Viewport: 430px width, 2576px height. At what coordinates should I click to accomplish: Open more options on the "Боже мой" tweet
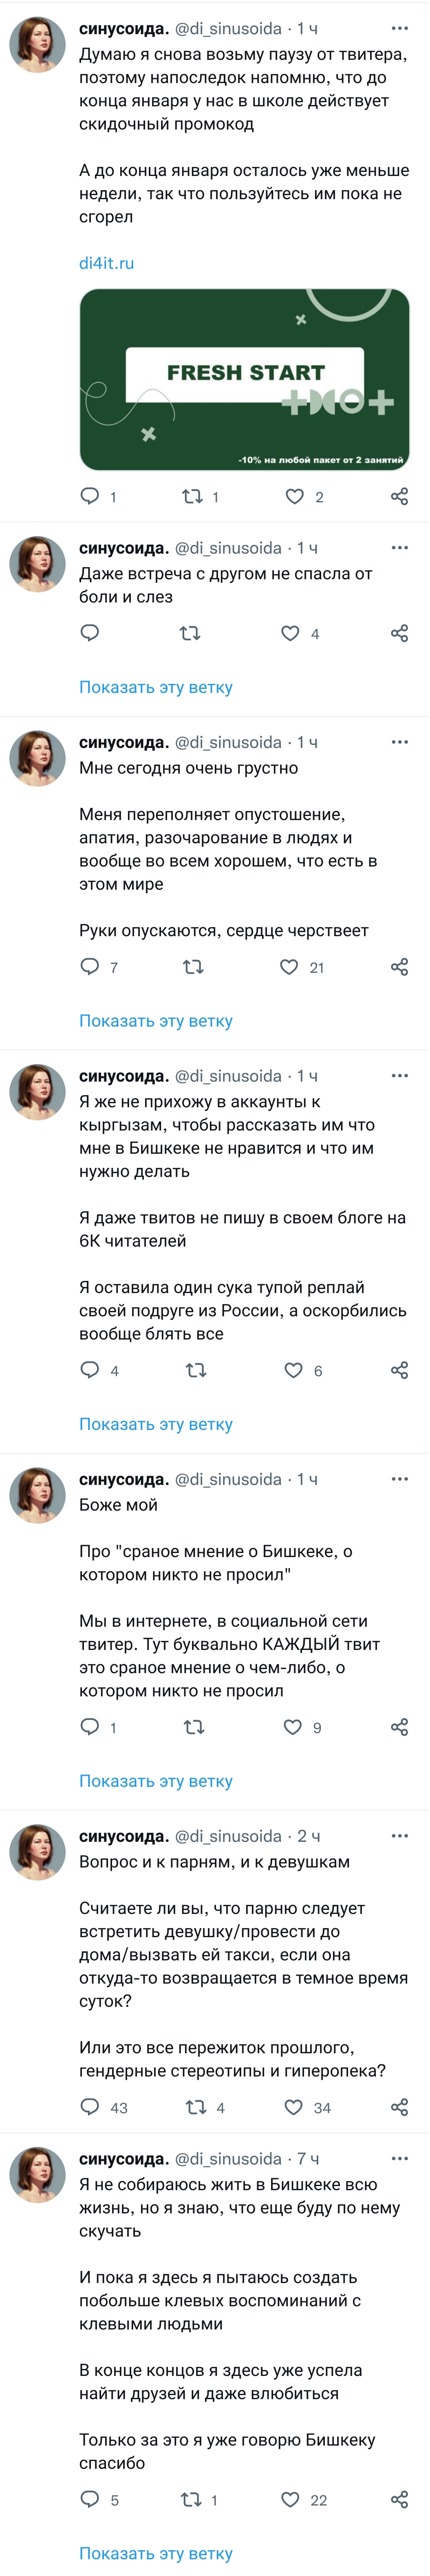click(x=399, y=1479)
